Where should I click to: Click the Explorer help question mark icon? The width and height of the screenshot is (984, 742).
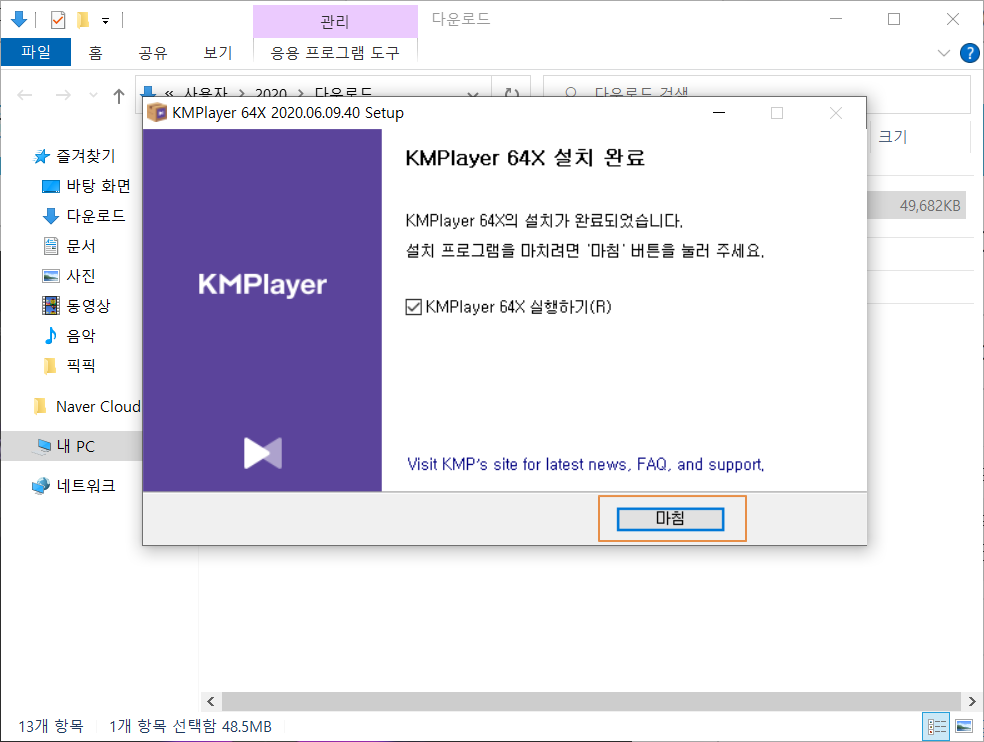970,53
